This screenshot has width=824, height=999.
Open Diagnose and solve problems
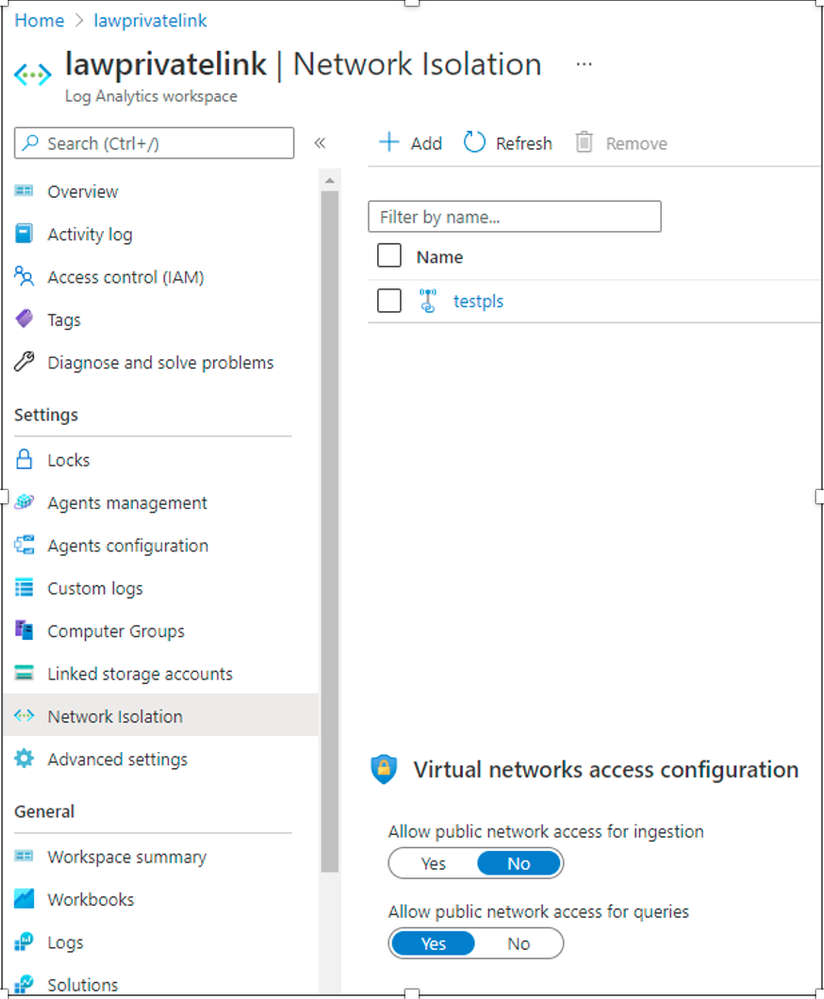(x=161, y=362)
